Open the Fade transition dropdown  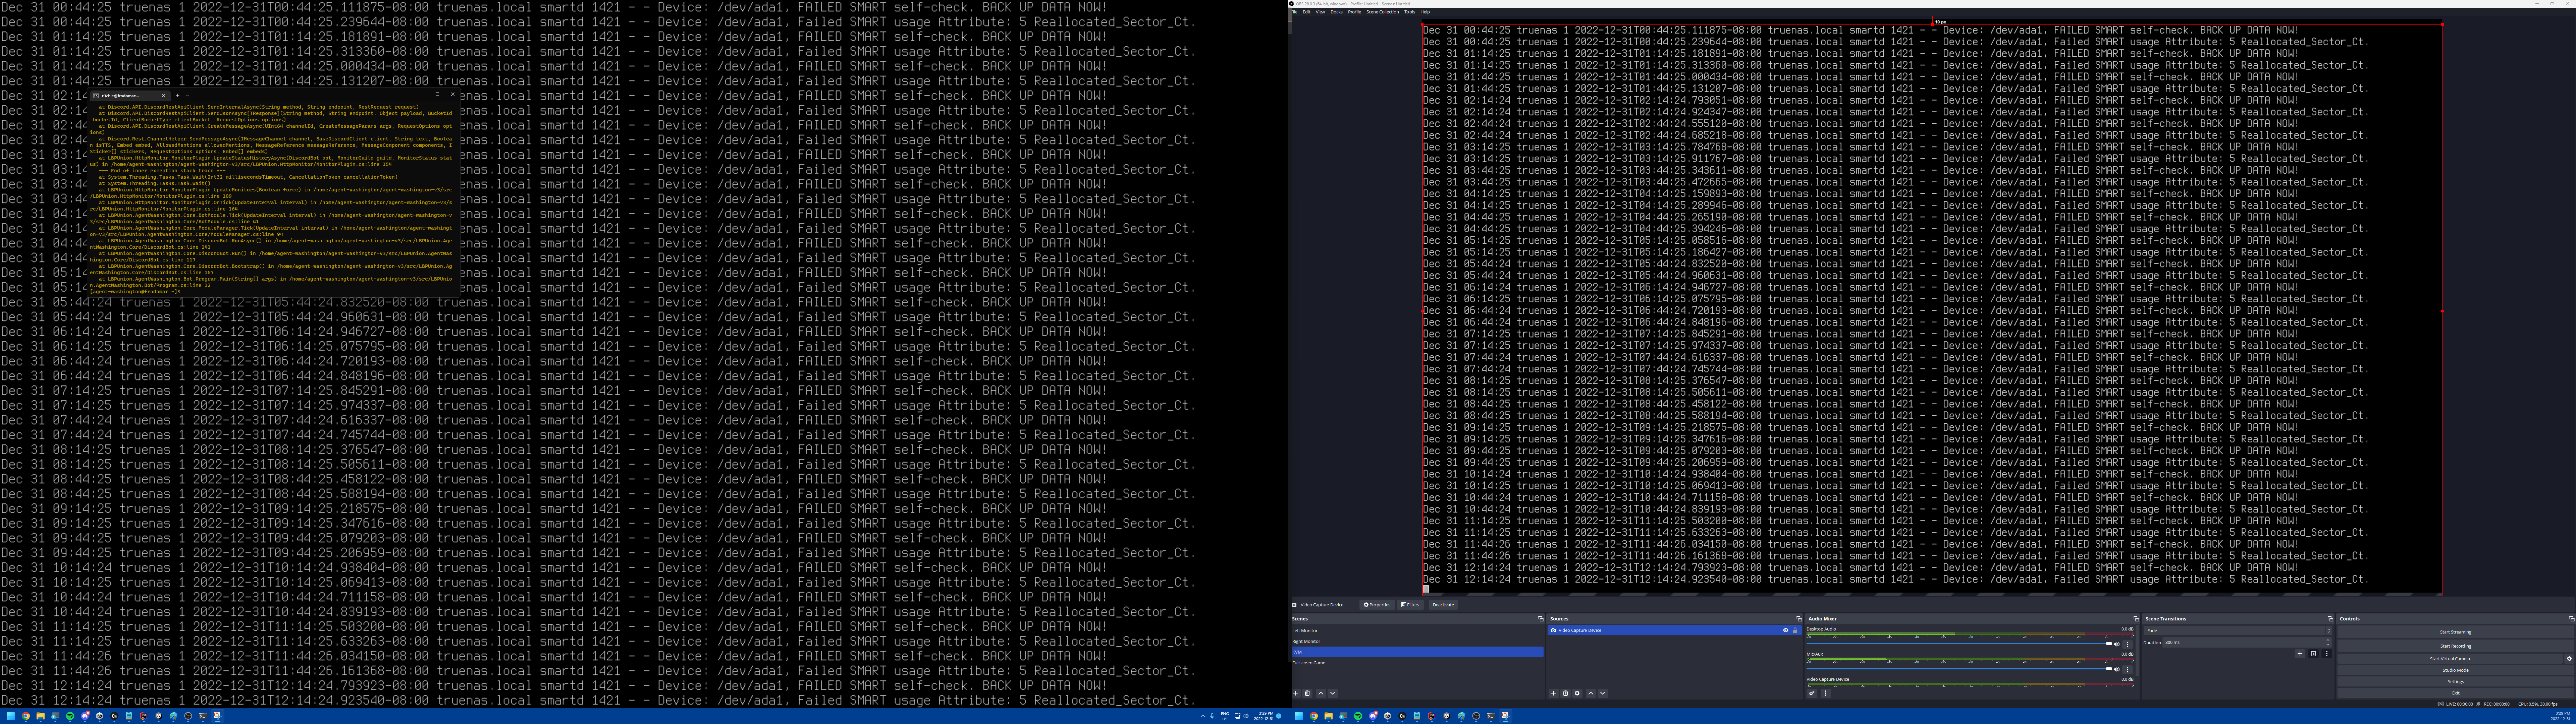tap(2238, 631)
